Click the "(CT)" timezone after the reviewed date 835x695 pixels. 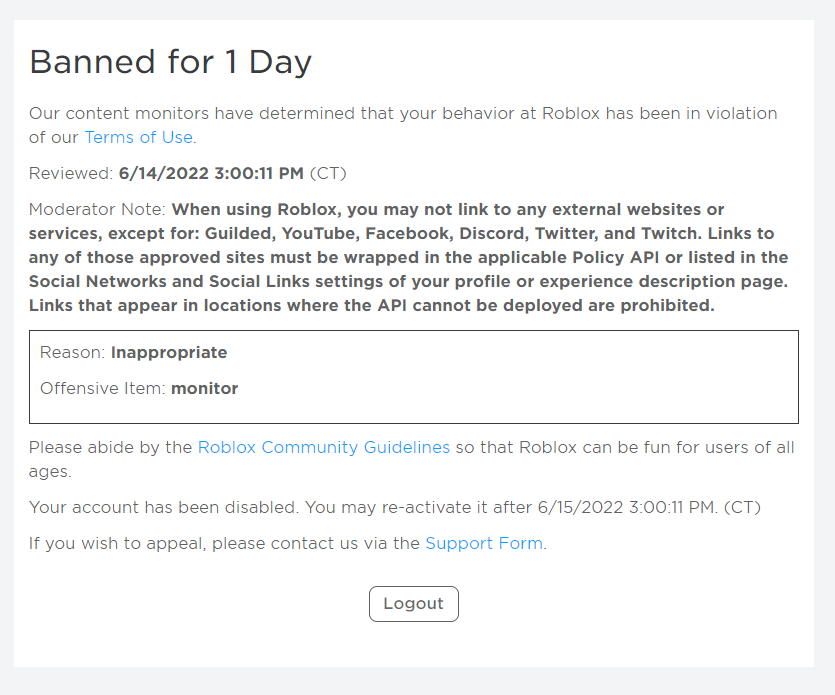327,173
